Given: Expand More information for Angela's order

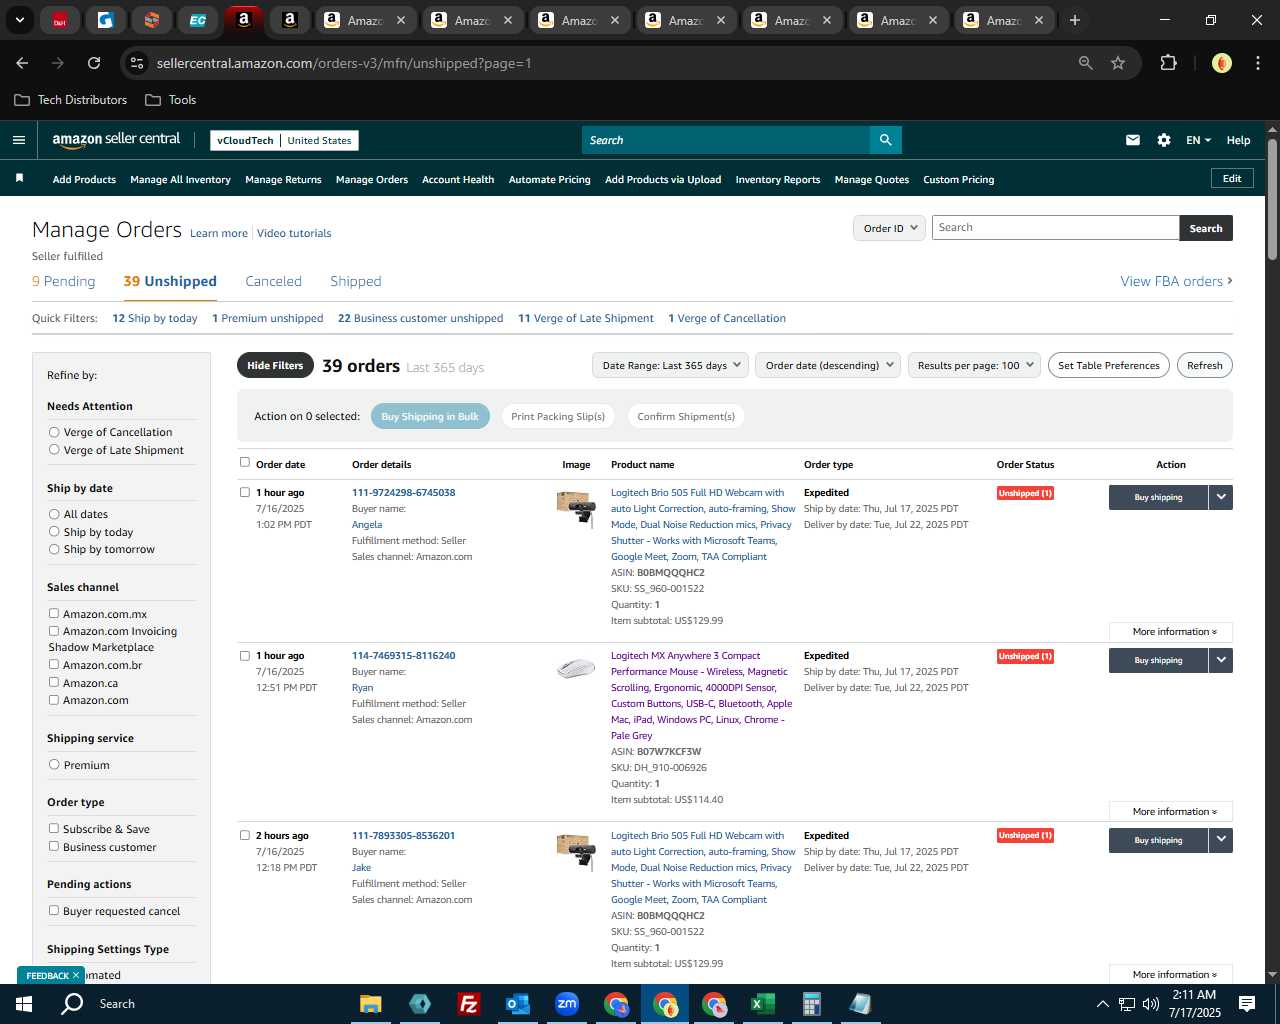Looking at the screenshot, I should tap(1171, 632).
